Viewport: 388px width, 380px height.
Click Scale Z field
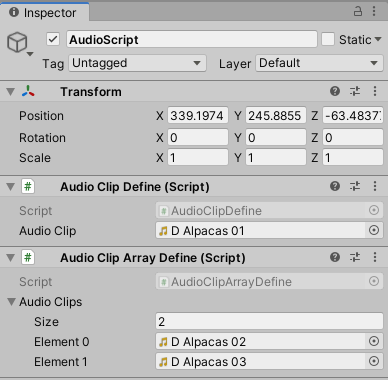(353, 157)
